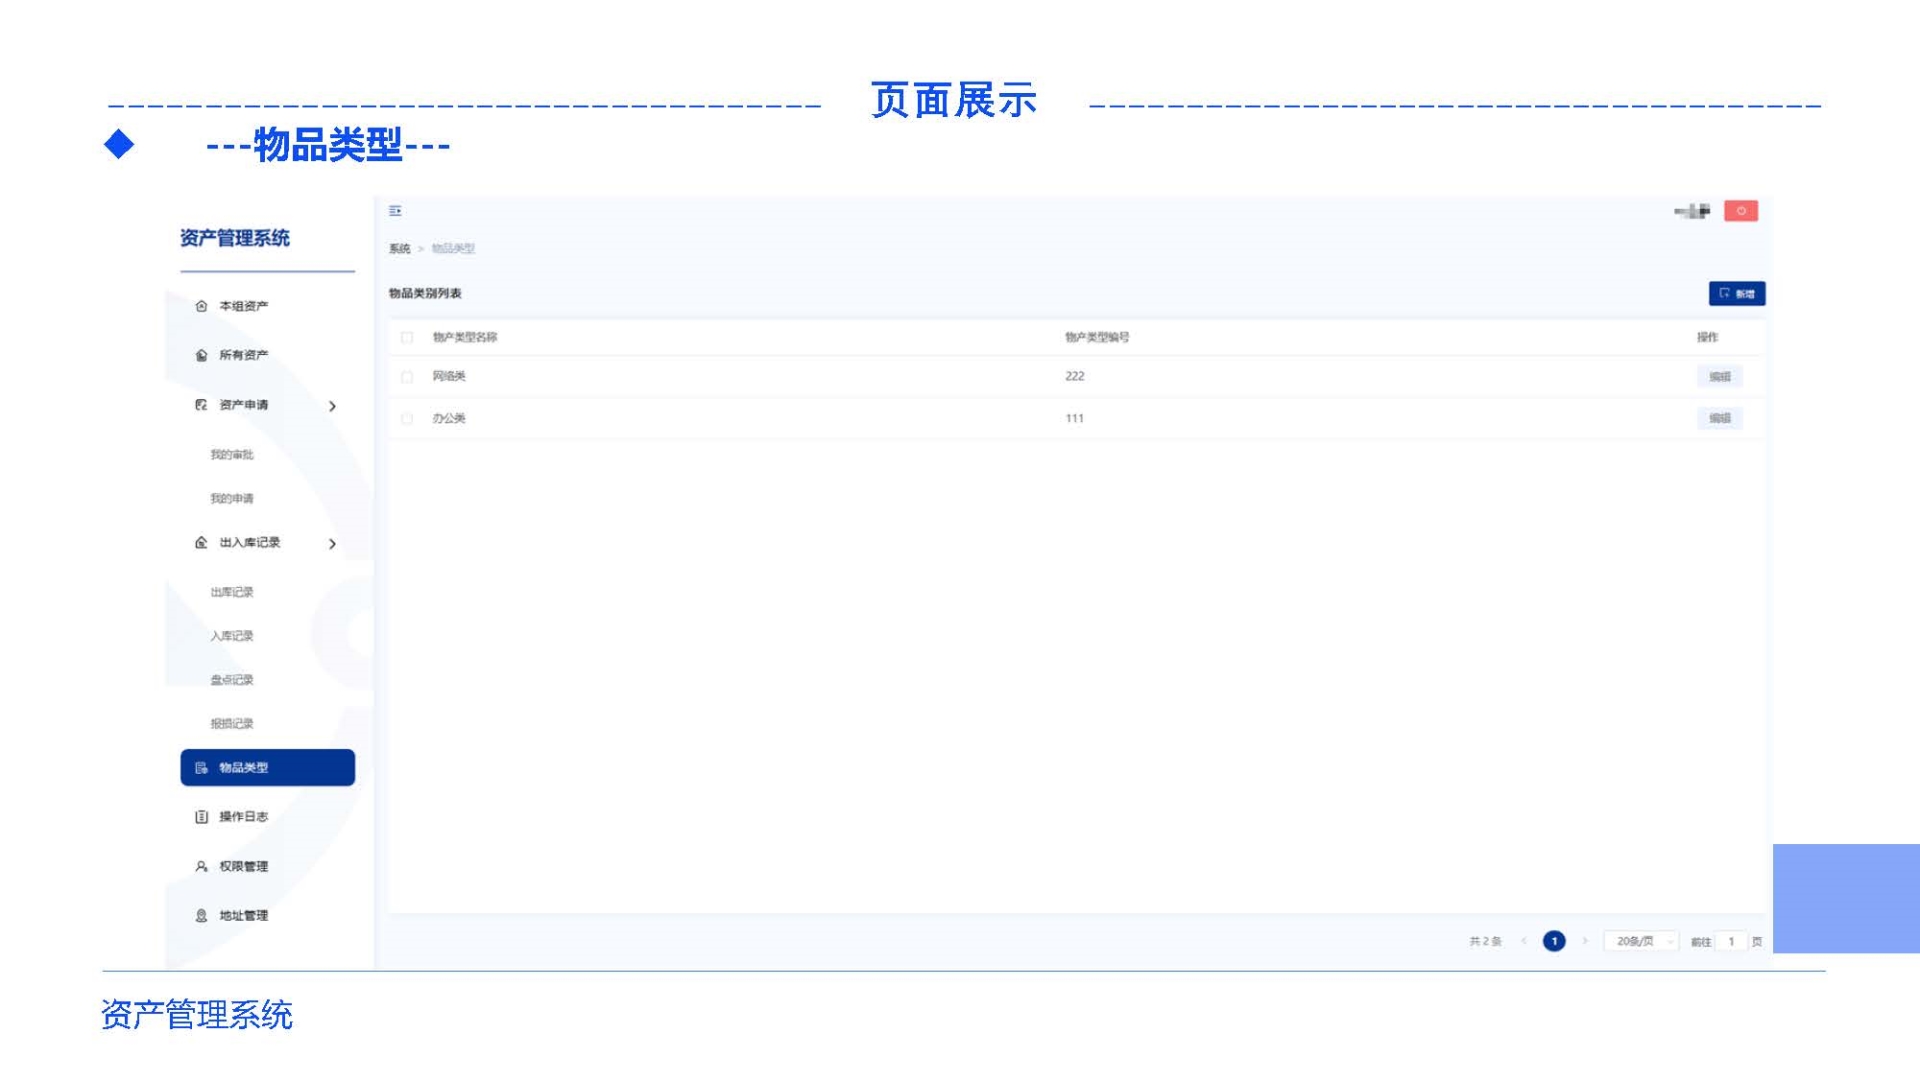This screenshot has width=1920, height=1080.
Task: Open 盘点记录 menu item
Action: coord(232,680)
